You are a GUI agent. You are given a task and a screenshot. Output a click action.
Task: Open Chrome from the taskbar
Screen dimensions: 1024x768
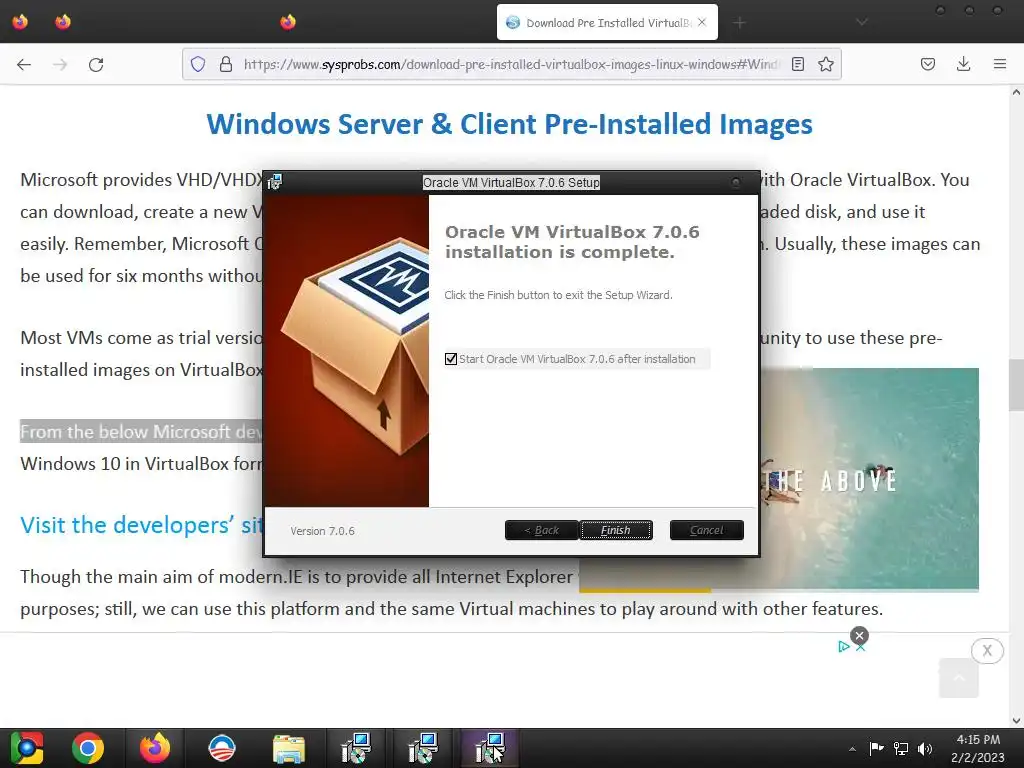click(88, 748)
